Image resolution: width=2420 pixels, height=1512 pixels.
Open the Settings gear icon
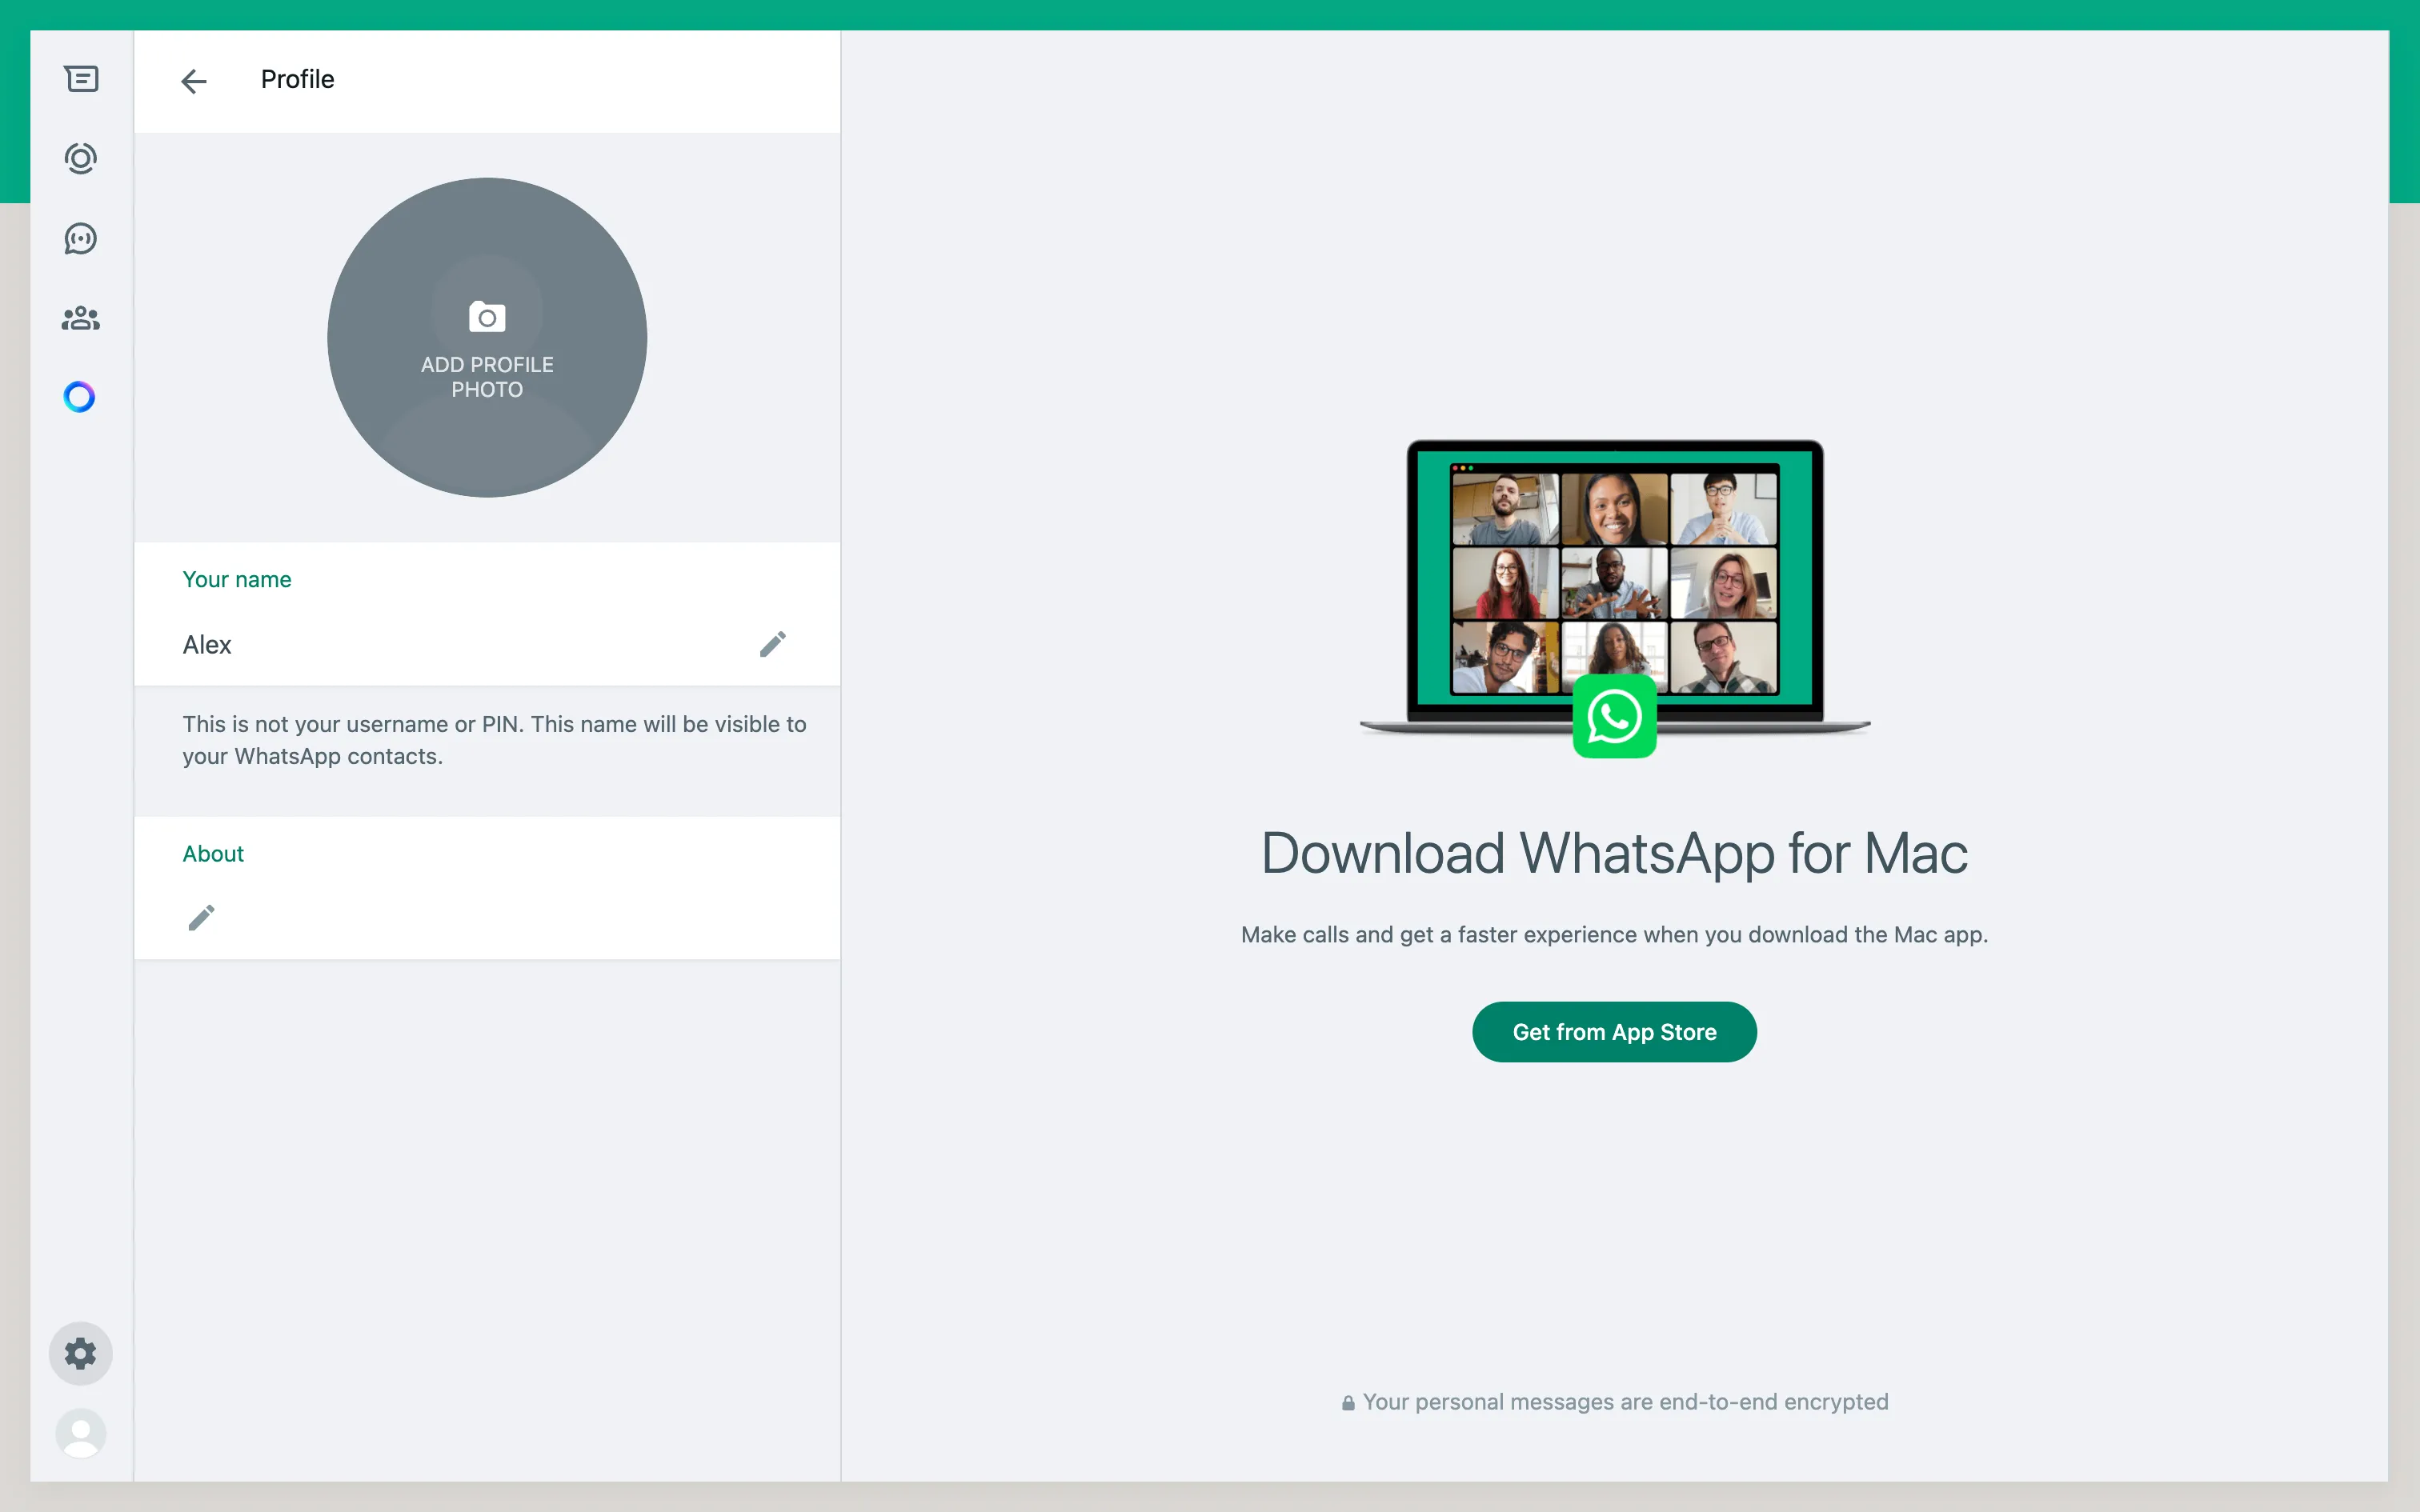point(81,1353)
